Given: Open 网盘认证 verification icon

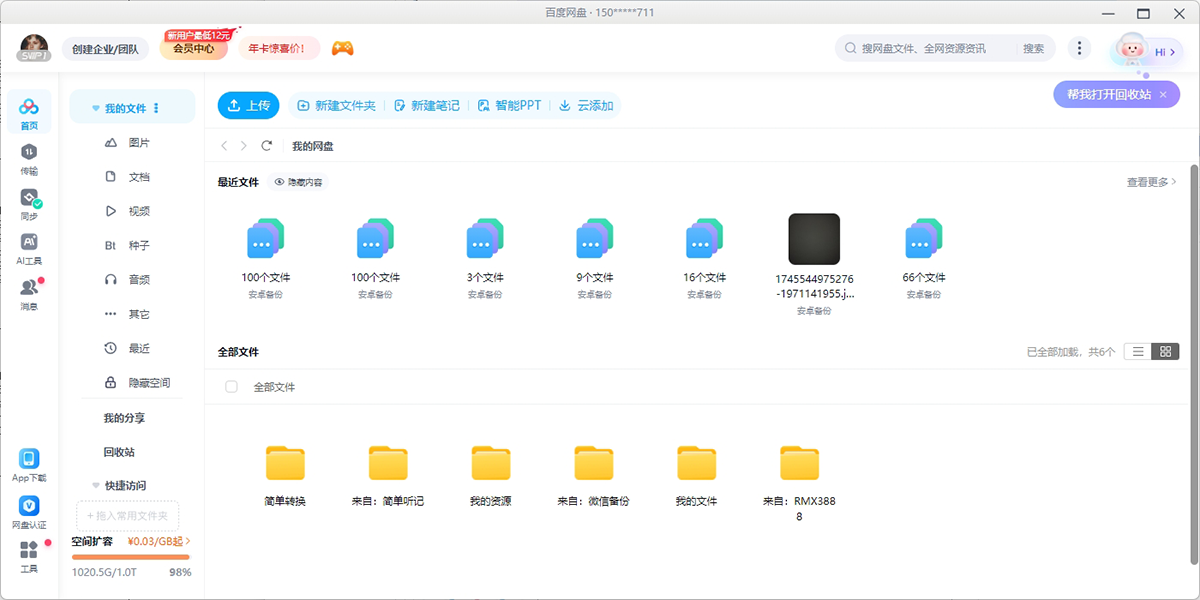Looking at the screenshot, I should 29,513.
